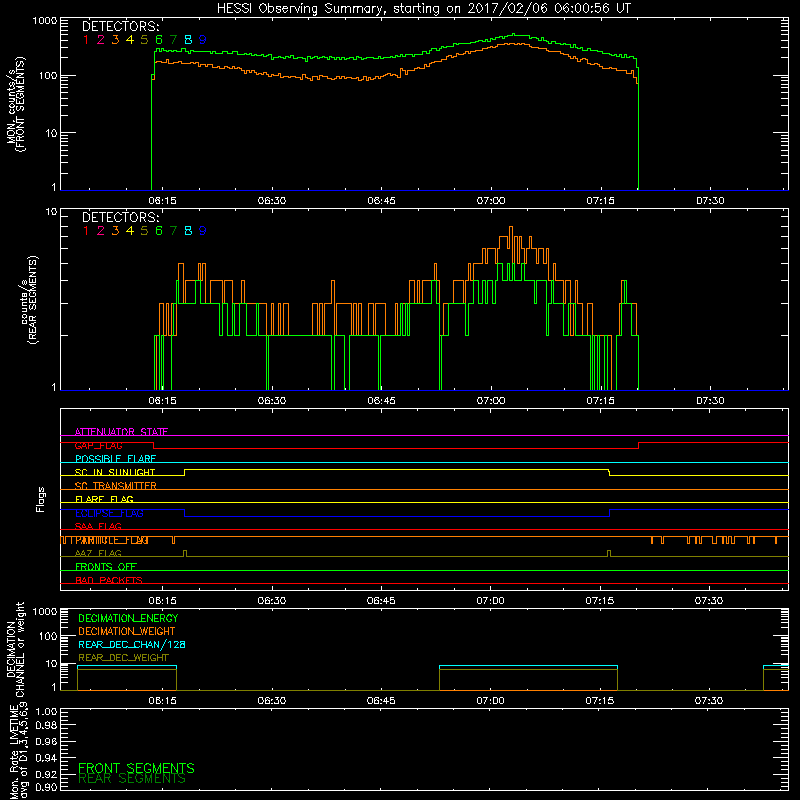The height and width of the screenshot is (800, 800).
Task: Click the '0.98' livetime y-axis tick
Action: coord(46,725)
